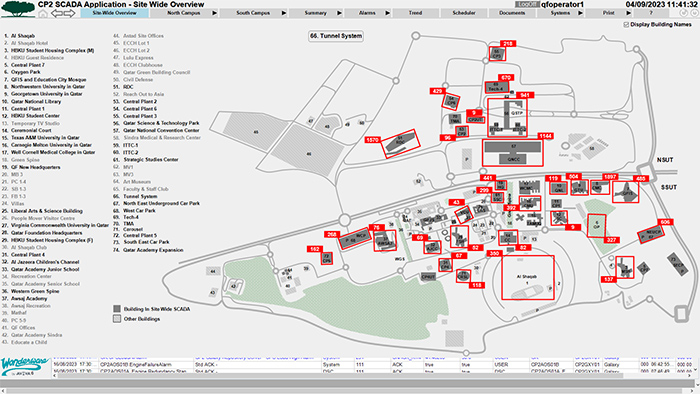
Task: Click the qfoperator1 username text
Action: [x=562, y=4]
